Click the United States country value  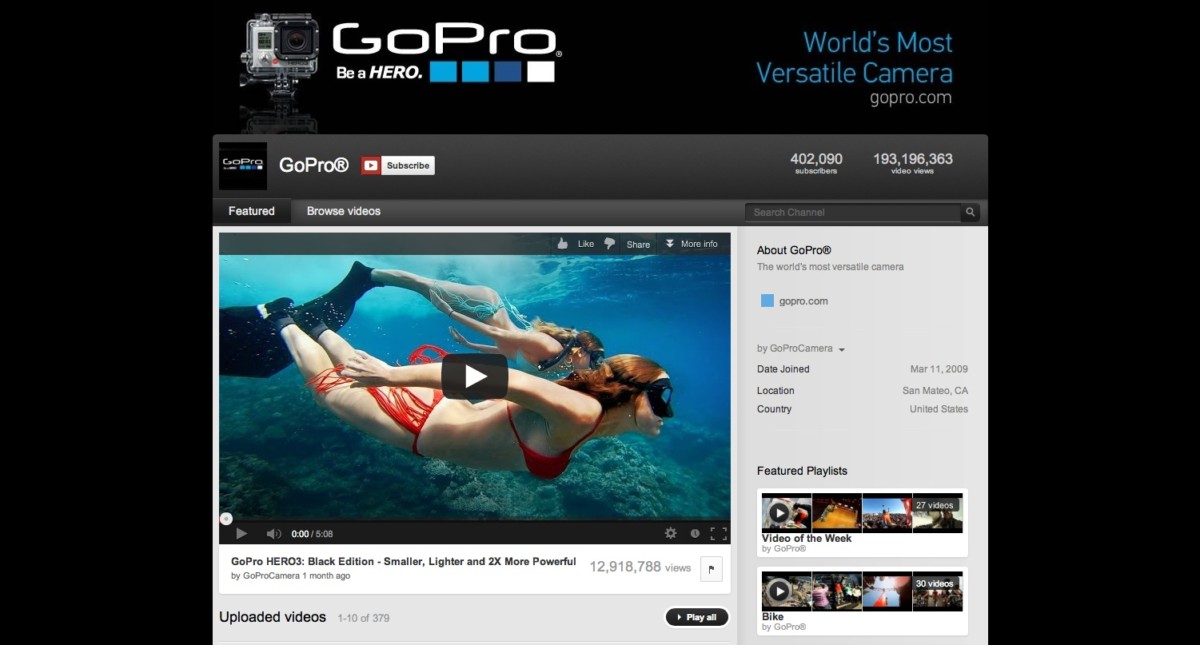(939, 409)
